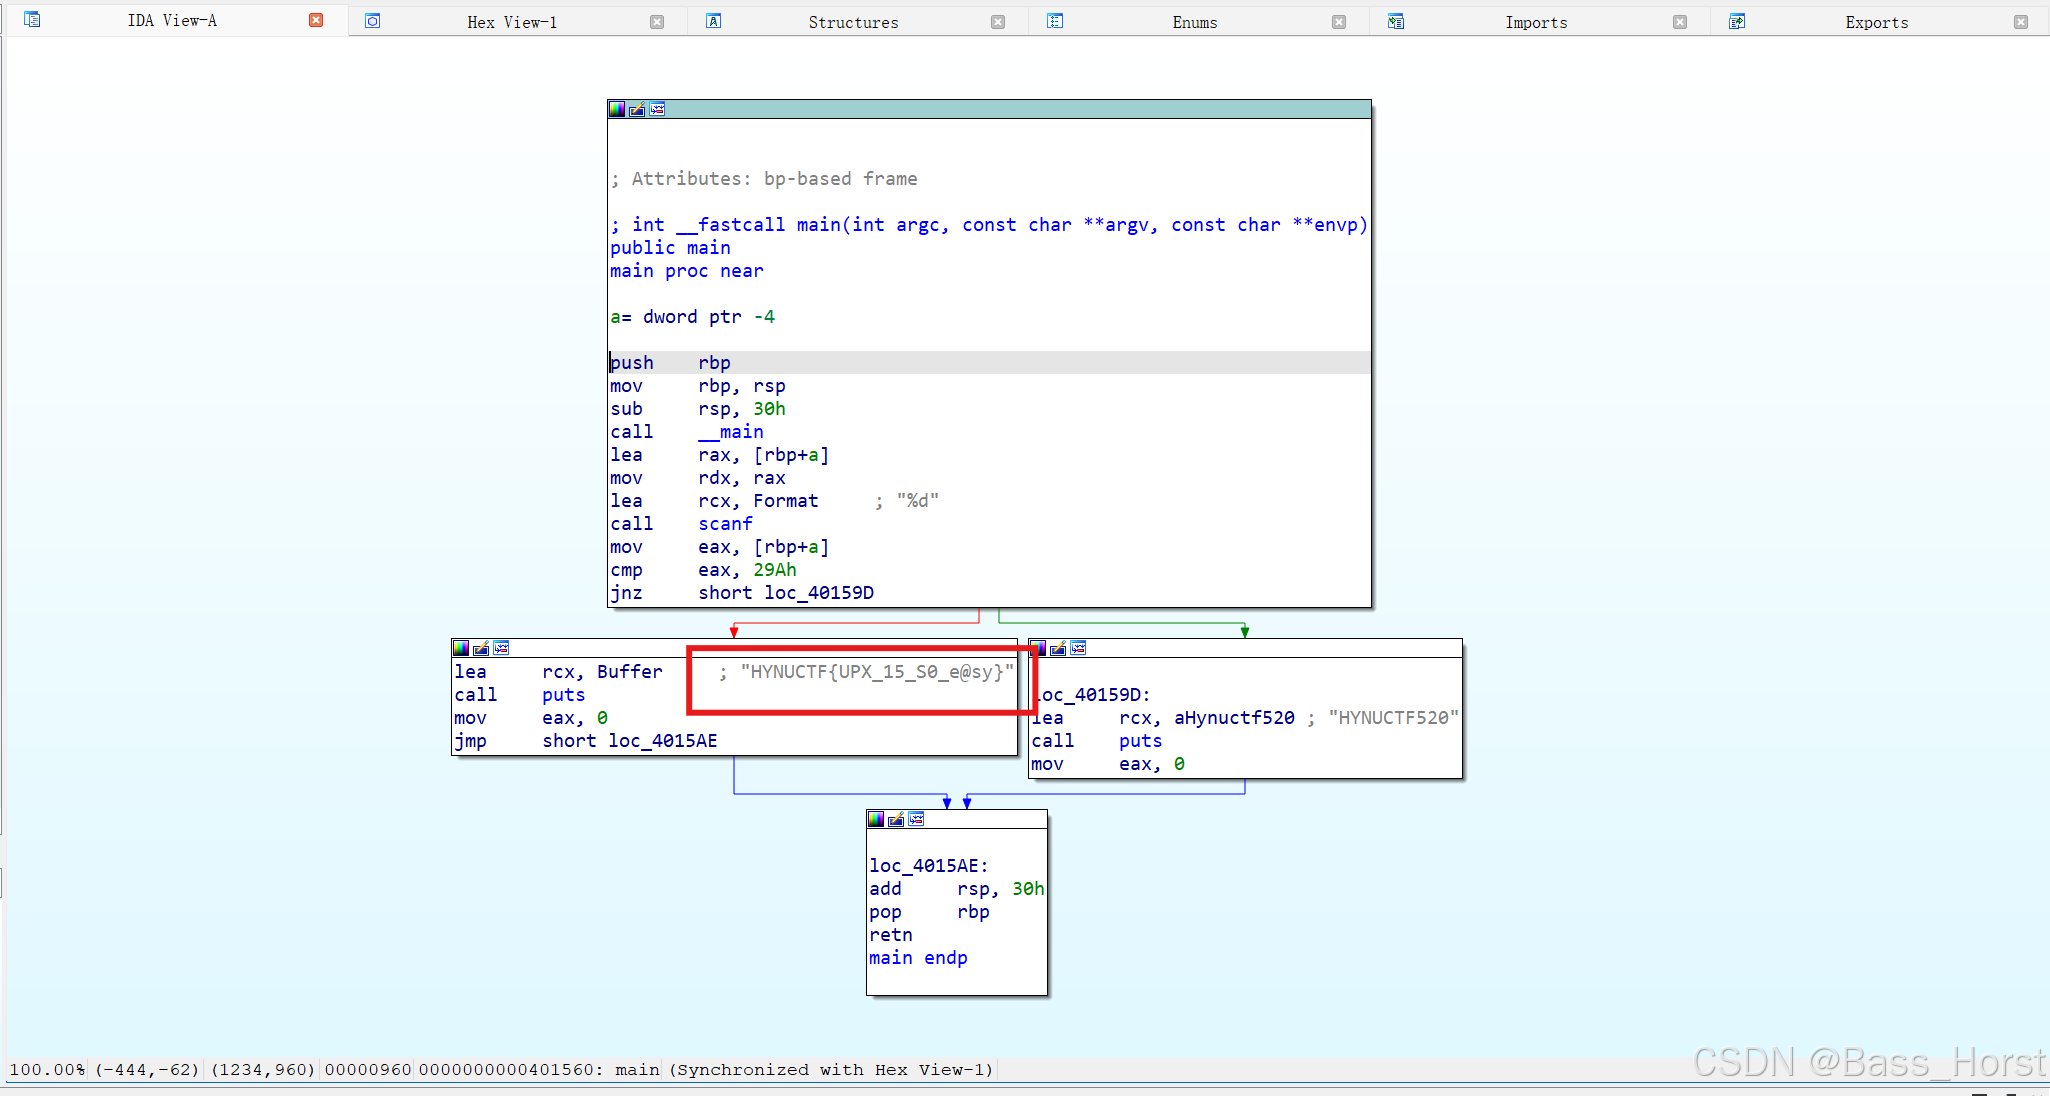Switch to the Hex View-1 tab

click(x=511, y=22)
